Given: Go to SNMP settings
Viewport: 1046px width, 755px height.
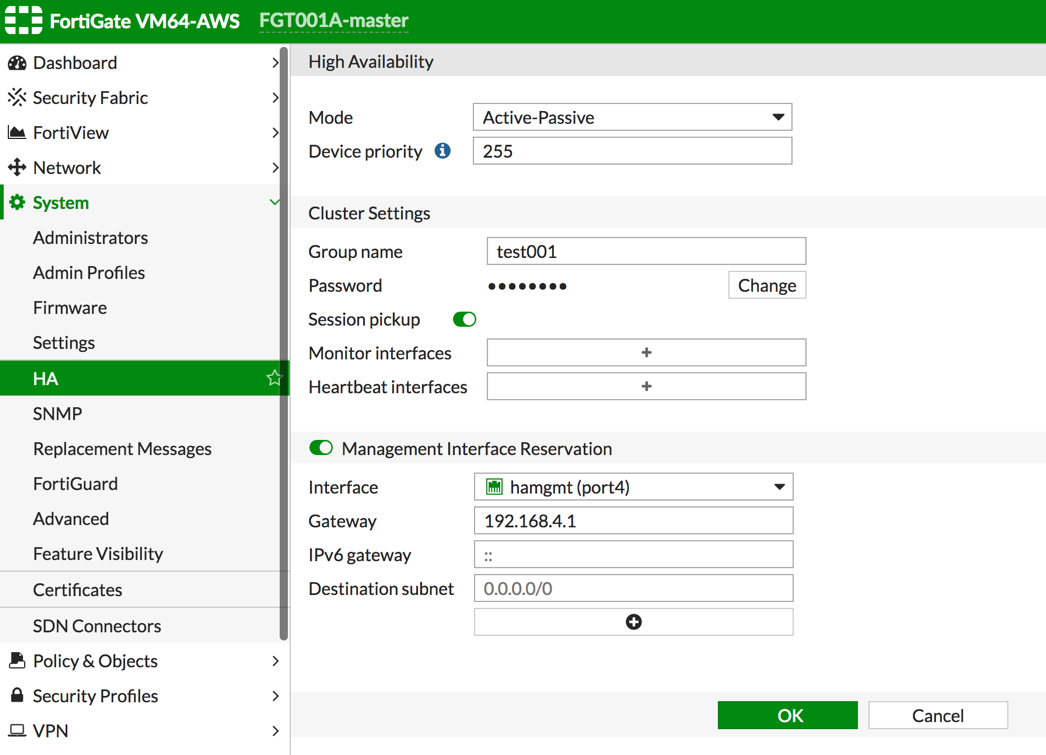Looking at the screenshot, I should 57,414.
